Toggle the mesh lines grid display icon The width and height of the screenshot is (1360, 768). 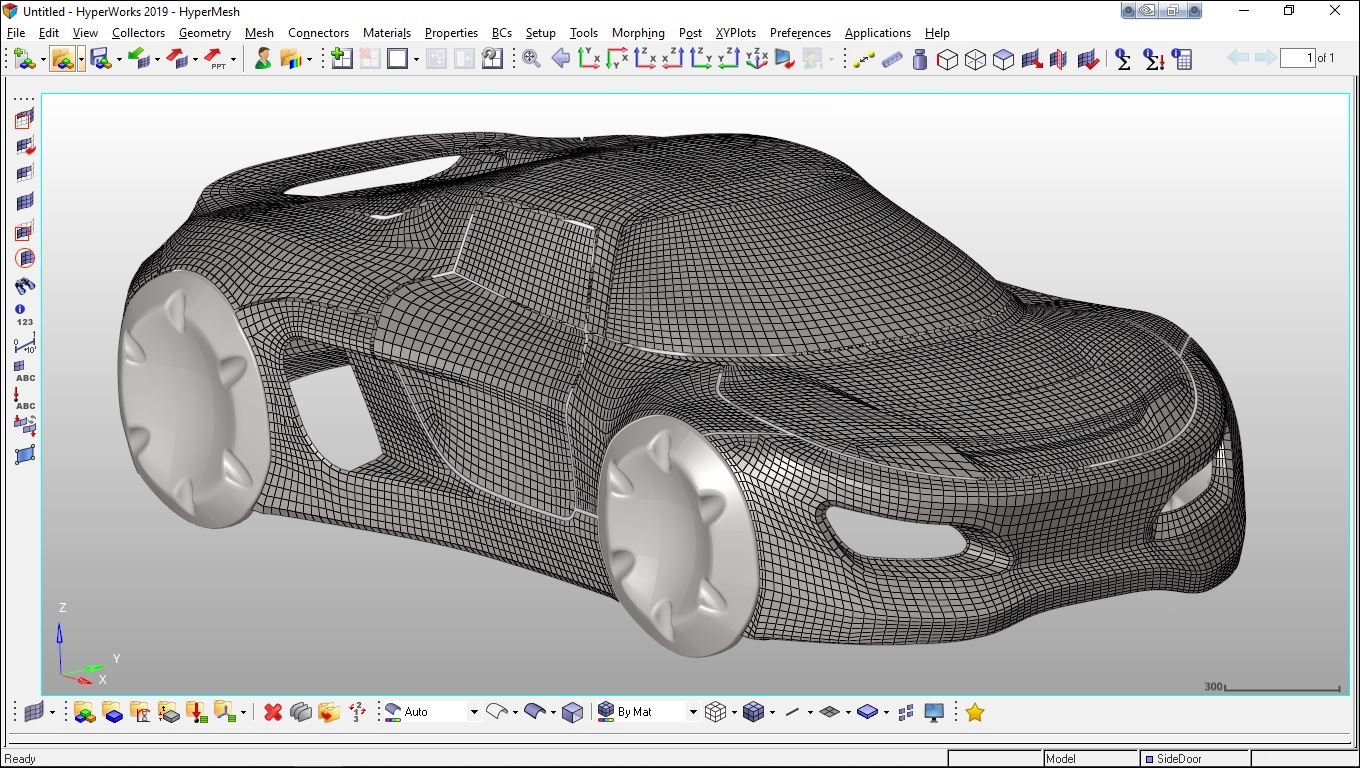[x=828, y=712]
